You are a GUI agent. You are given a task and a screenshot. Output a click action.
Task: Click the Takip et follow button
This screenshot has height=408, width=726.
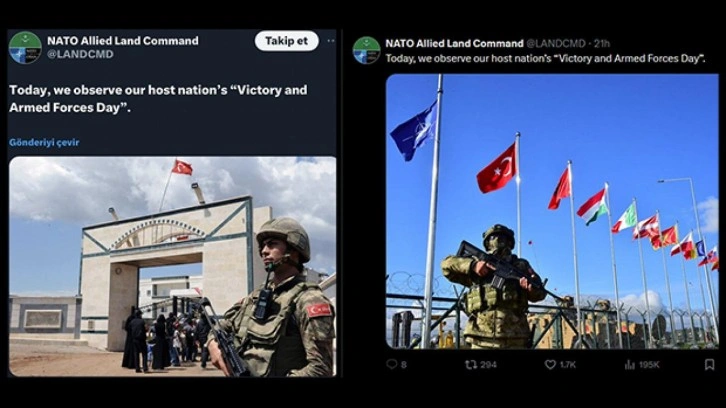pos(287,41)
